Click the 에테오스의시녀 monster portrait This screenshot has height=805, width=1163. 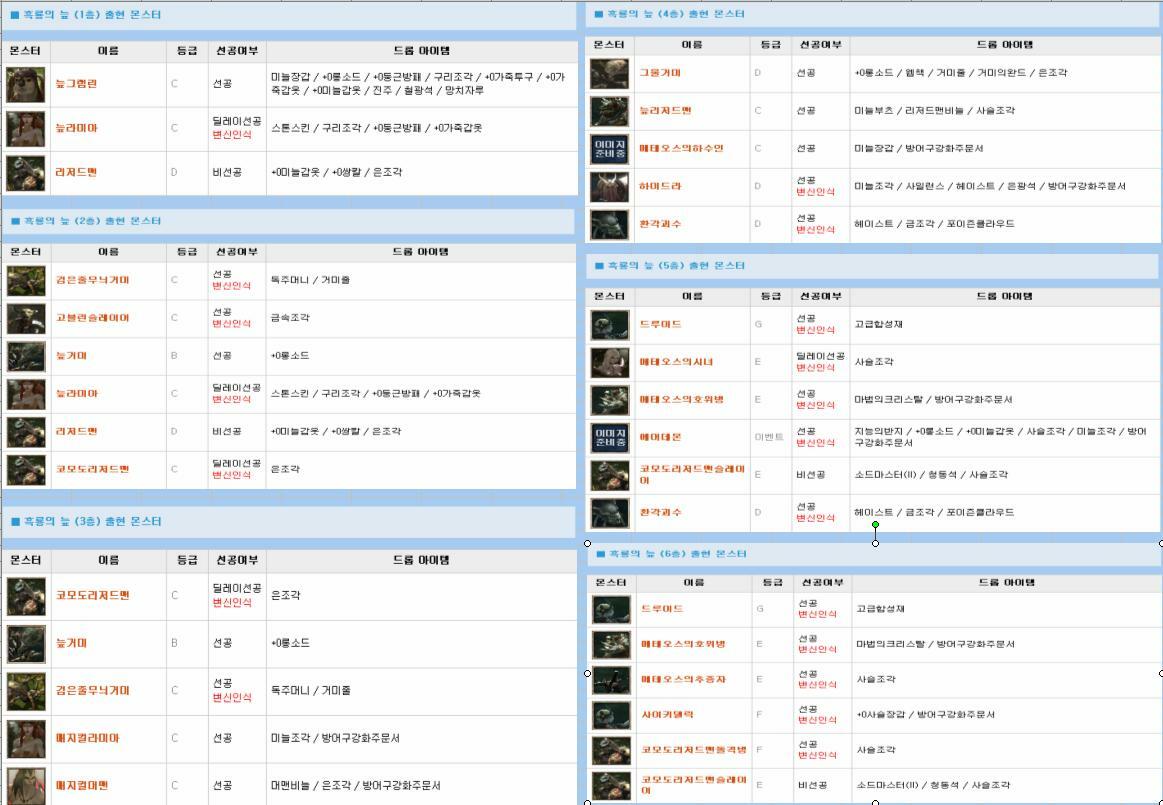[x=609, y=362]
